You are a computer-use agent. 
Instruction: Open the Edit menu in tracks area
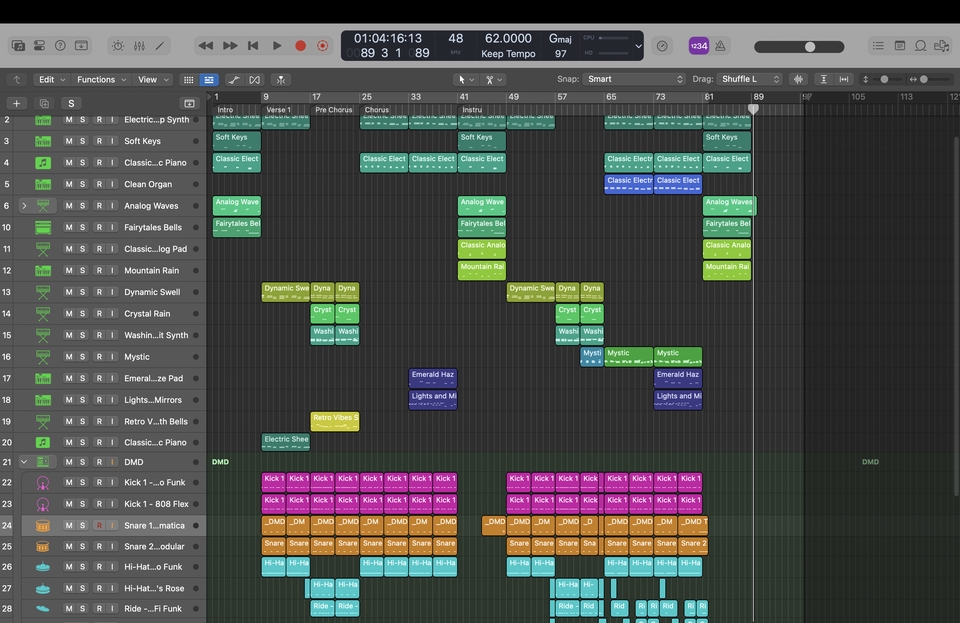click(x=52, y=80)
